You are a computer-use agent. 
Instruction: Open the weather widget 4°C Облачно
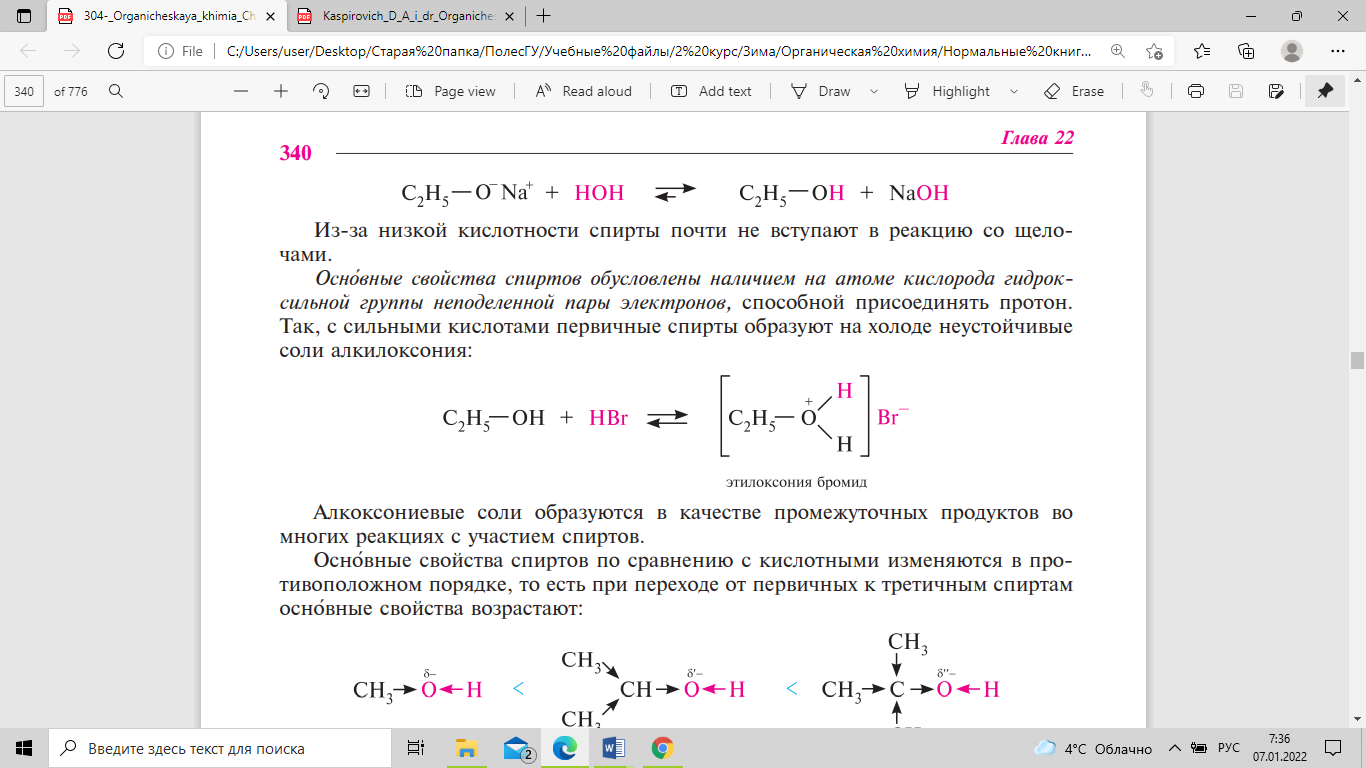point(1093,748)
